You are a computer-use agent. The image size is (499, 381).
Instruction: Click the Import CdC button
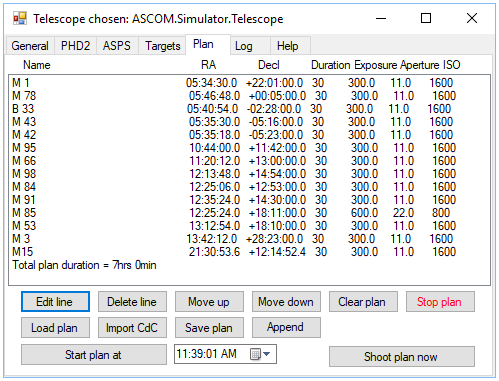pos(132,328)
